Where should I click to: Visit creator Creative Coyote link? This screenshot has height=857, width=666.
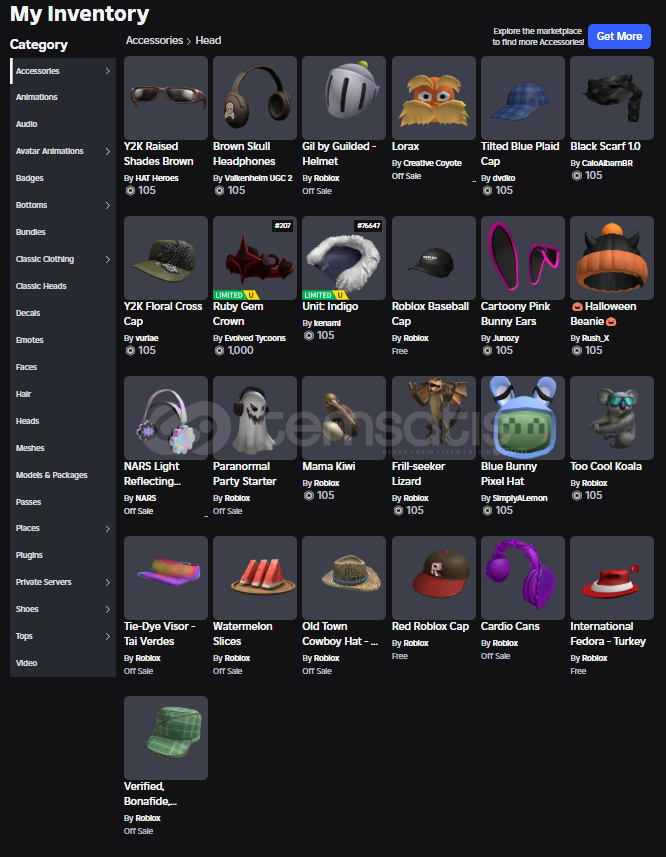(432, 163)
